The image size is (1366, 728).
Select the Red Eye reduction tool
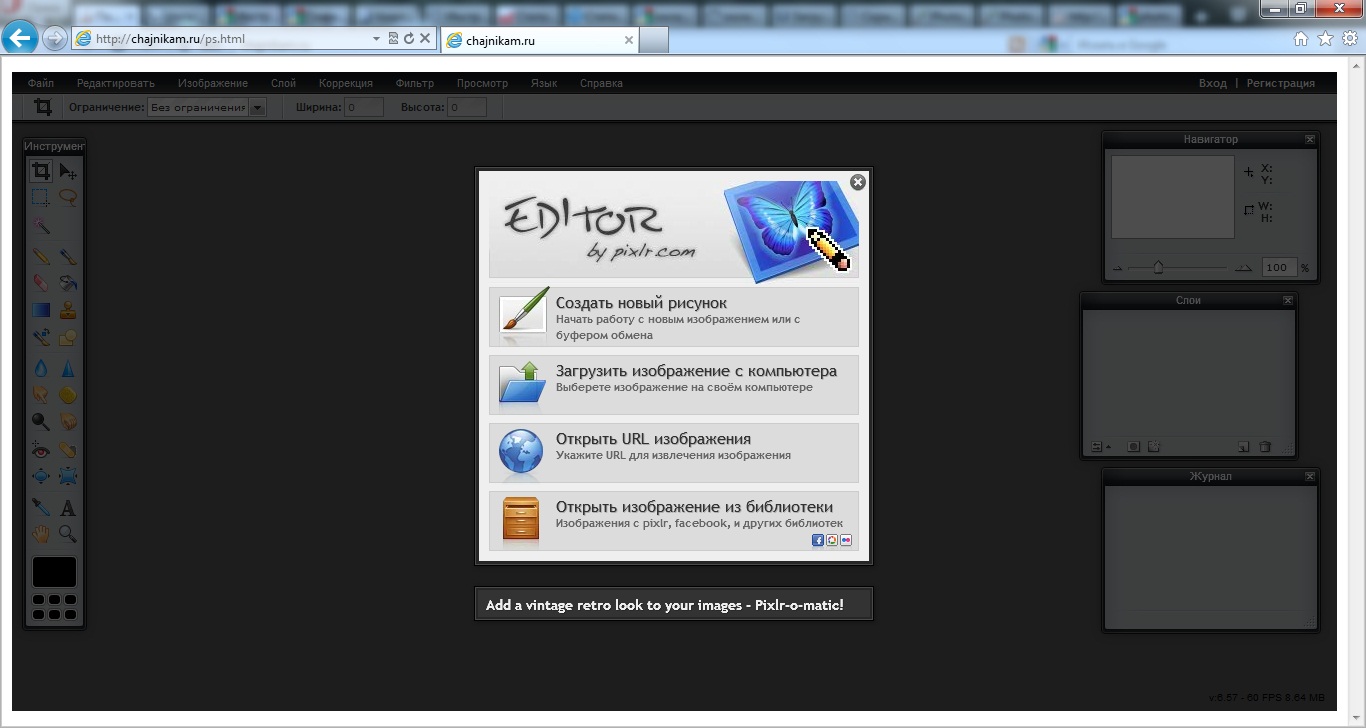click(41, 450)
